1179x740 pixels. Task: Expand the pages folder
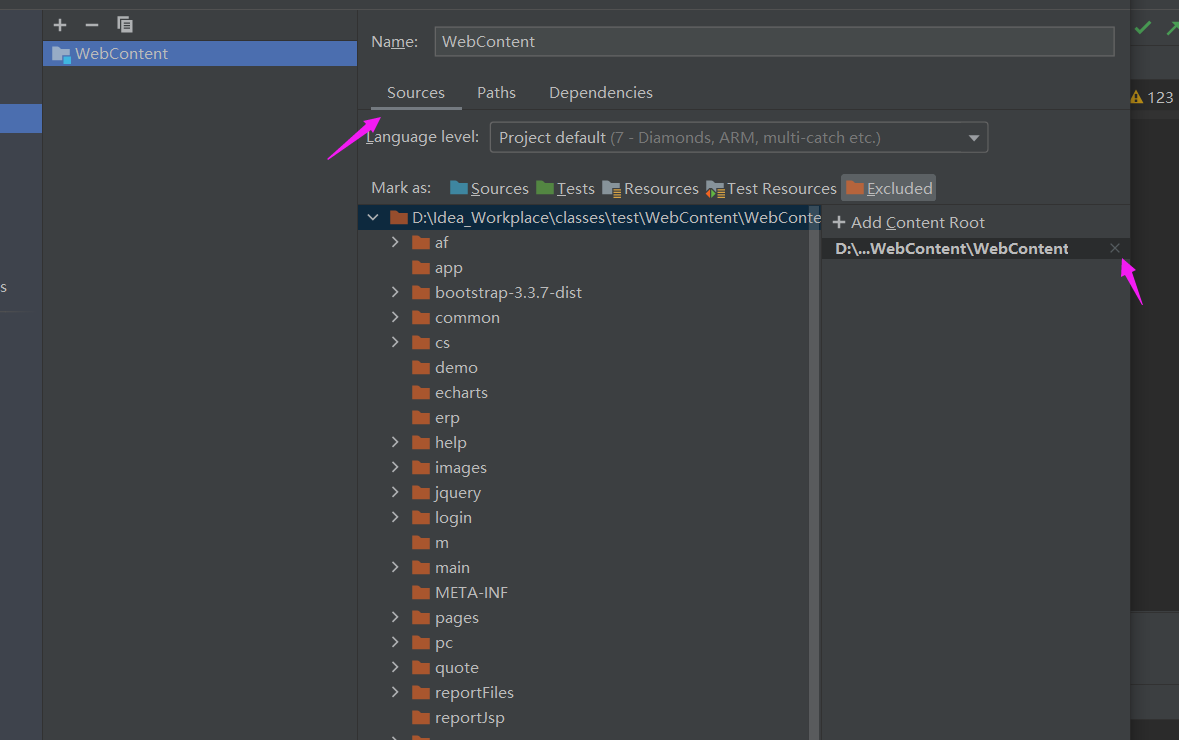tap(396, 617)
